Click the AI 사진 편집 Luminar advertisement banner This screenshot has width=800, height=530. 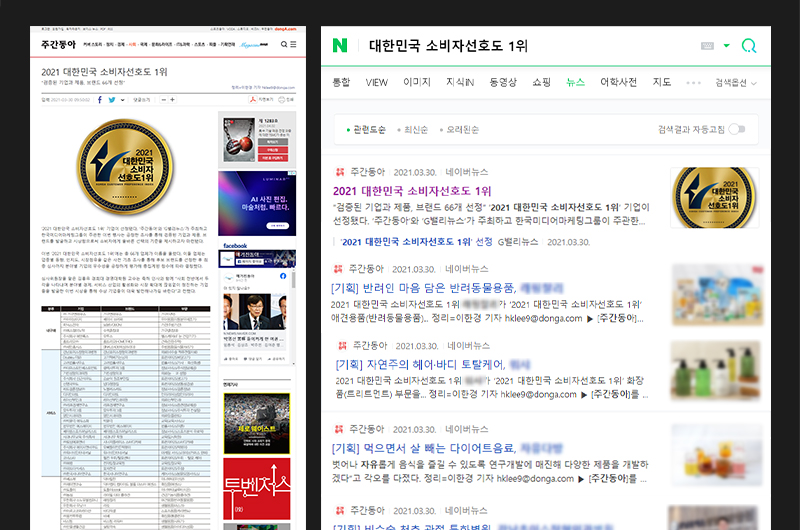[x=257, y=203]
